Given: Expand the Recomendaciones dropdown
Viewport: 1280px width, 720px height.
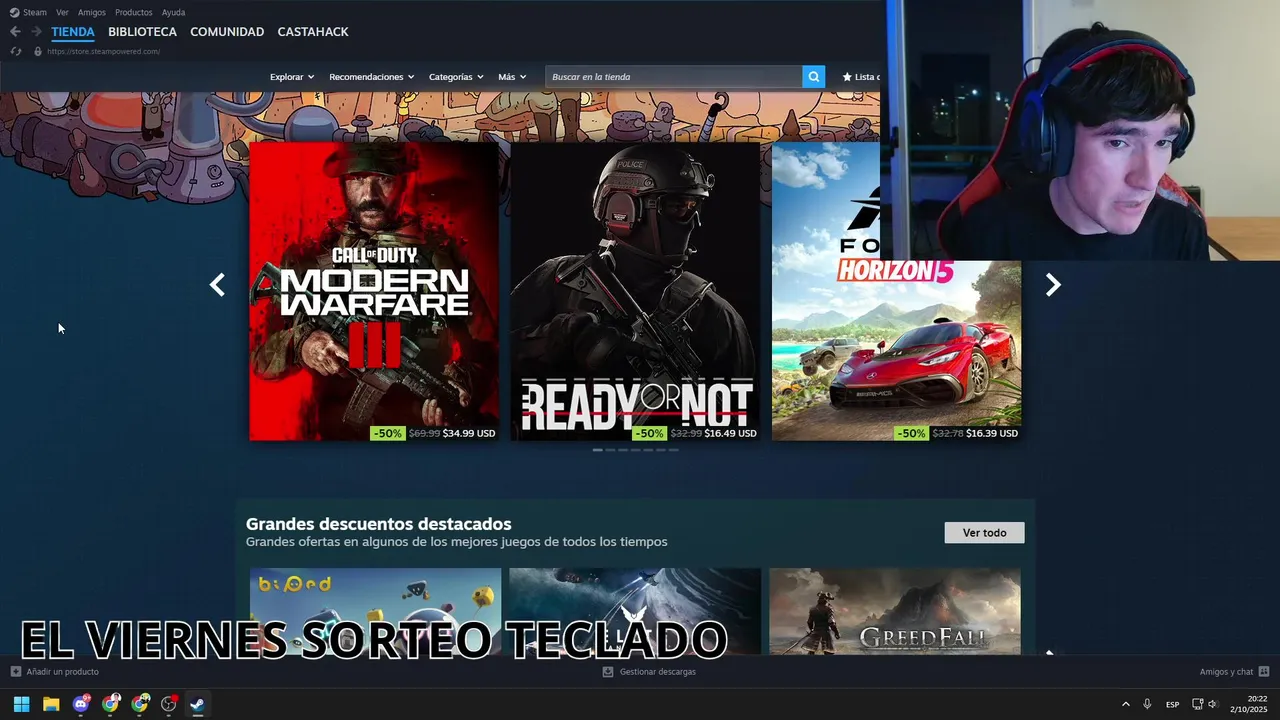Looking at the screenshot, I should click(x=372, y=77).
